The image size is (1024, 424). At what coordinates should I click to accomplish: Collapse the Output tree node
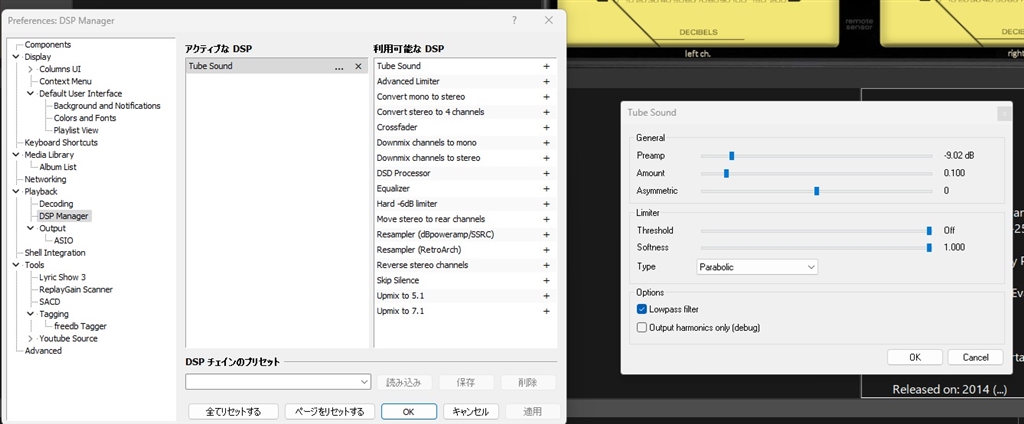click(30, 228)
